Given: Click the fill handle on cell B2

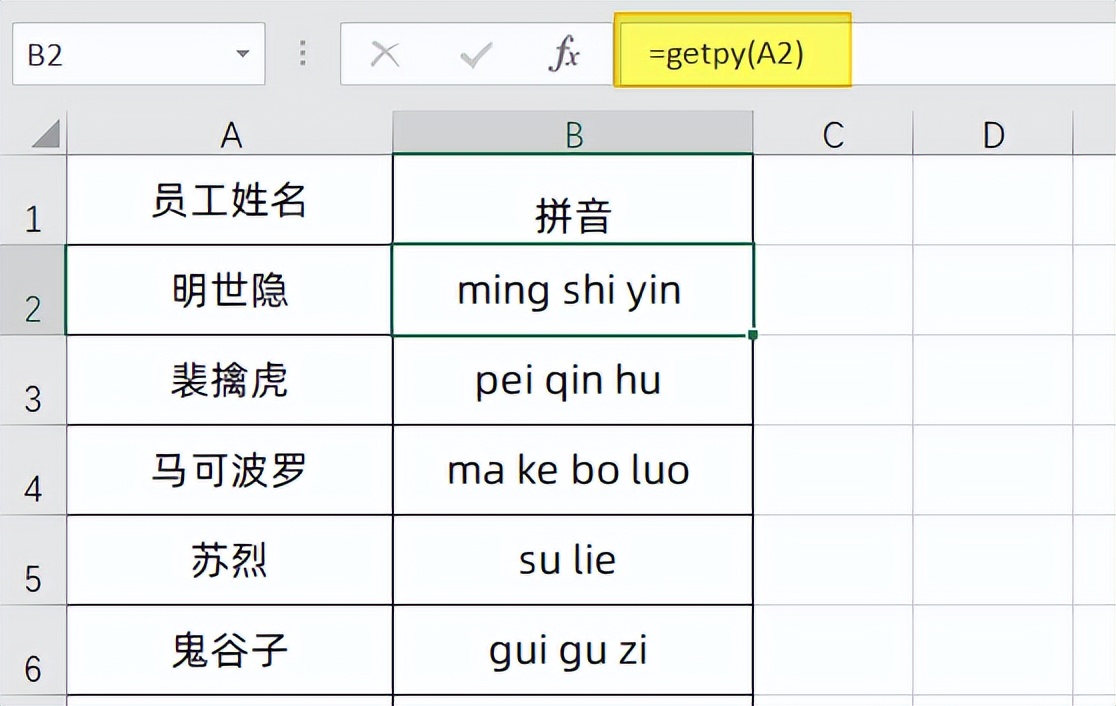Looking at the screenshot, I should click(x=753, y=334).
